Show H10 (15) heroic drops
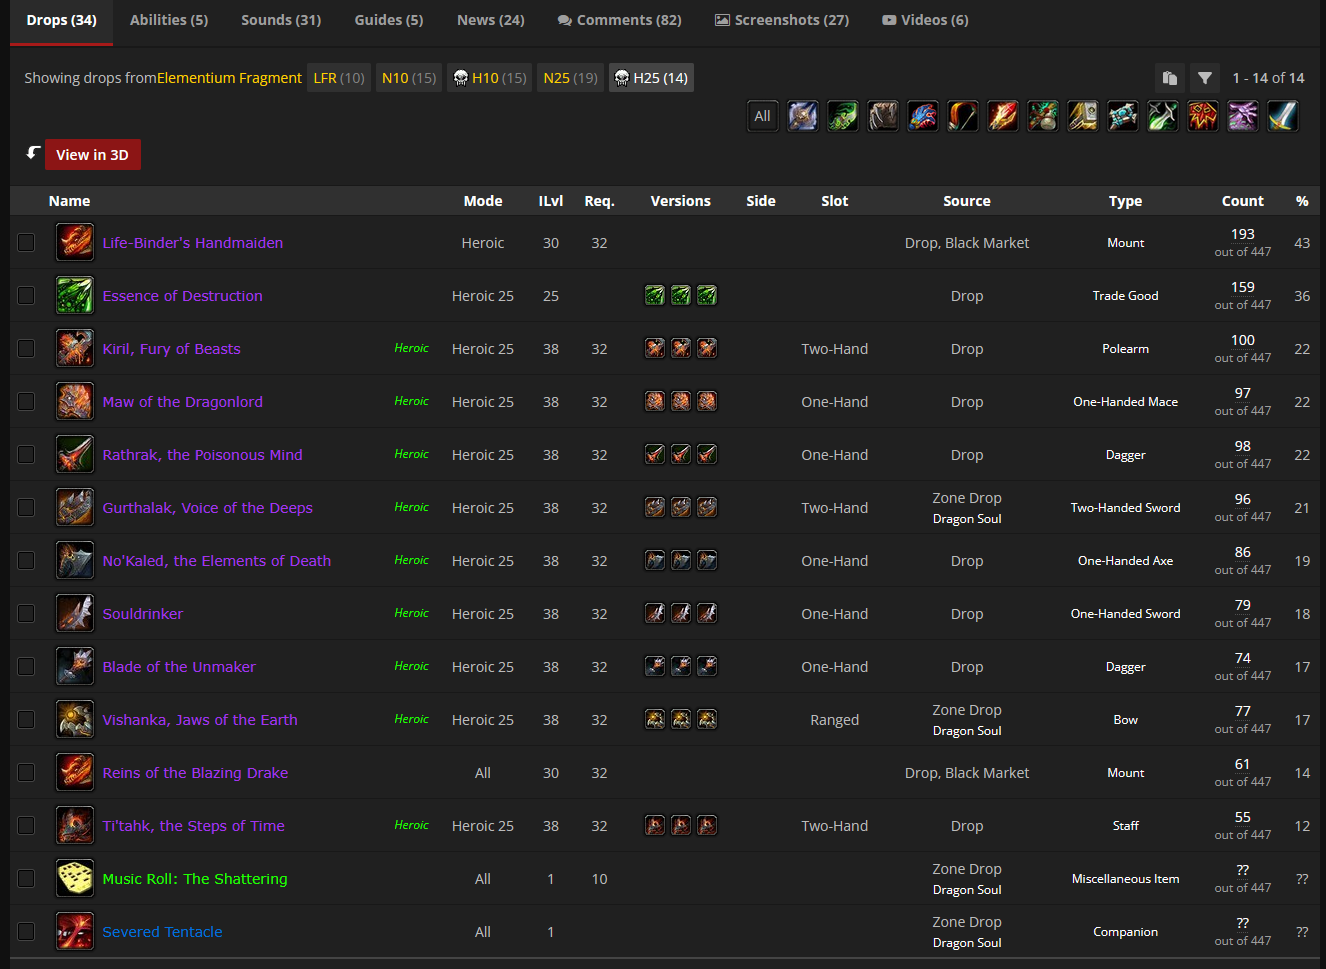Image resolution: width=1326 pixels, height=969 pixels. coord(489,78)
